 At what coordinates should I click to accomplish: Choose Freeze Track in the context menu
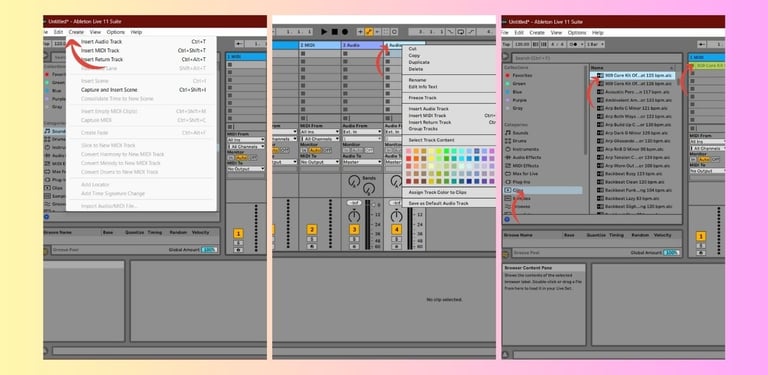(x=422, y=98)
